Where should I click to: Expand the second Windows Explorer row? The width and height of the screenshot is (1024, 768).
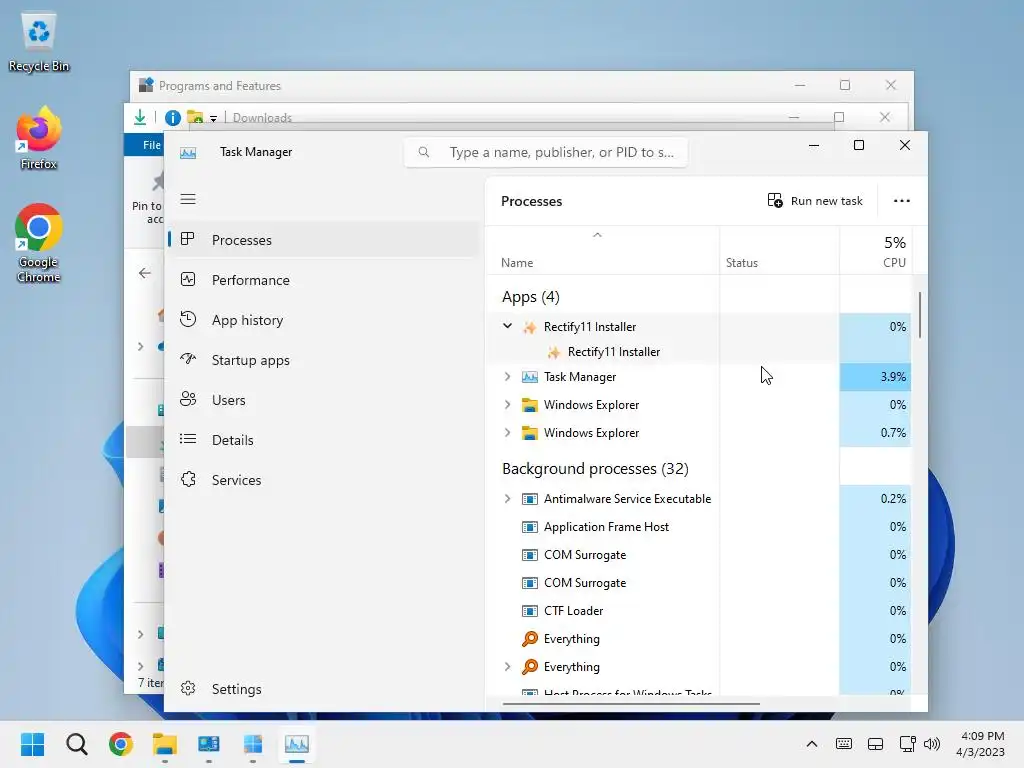click(507, 432)
